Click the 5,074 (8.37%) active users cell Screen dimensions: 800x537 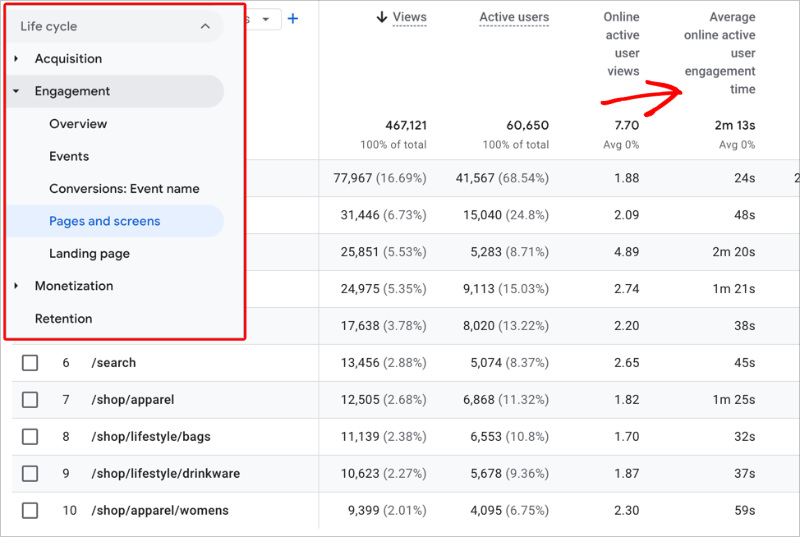(x=510, y=363)
